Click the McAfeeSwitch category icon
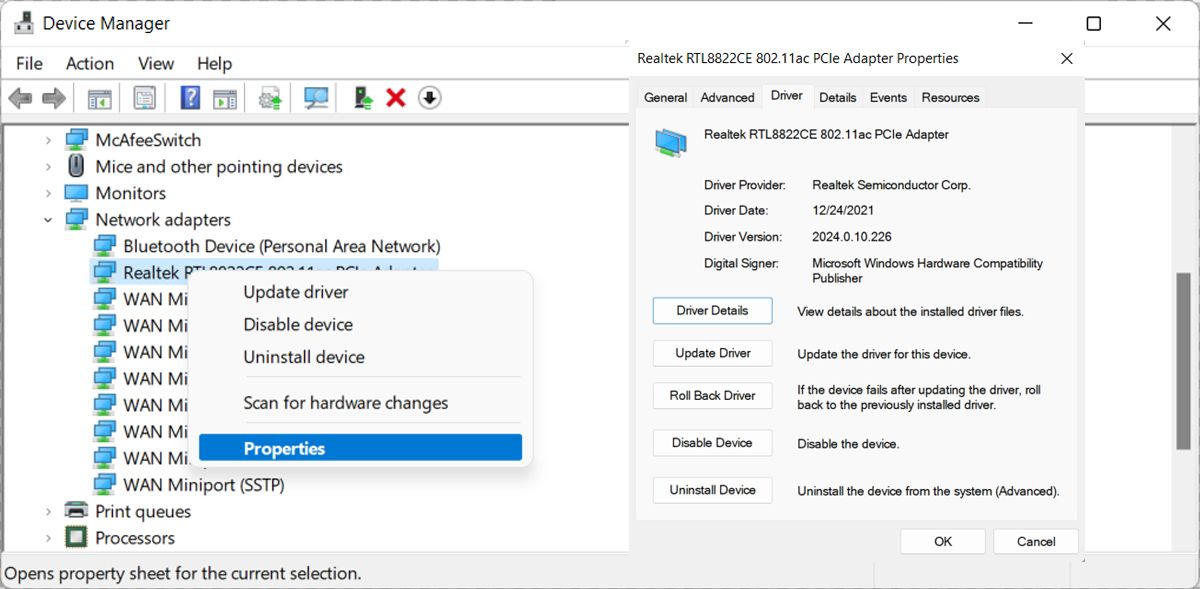 pyautogui.click(x=76, y=140)
